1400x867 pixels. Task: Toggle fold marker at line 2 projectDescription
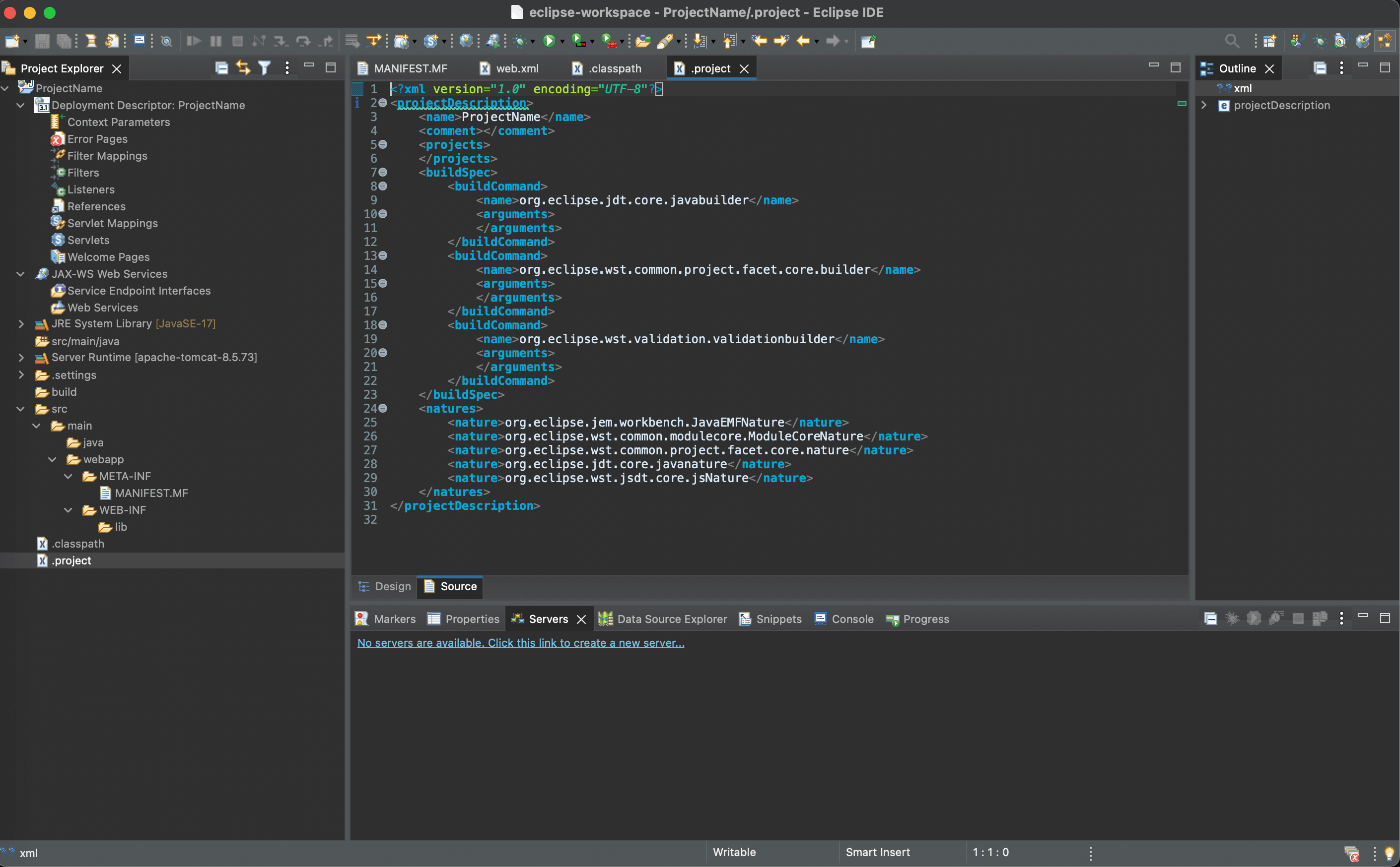tap(383, 103)
